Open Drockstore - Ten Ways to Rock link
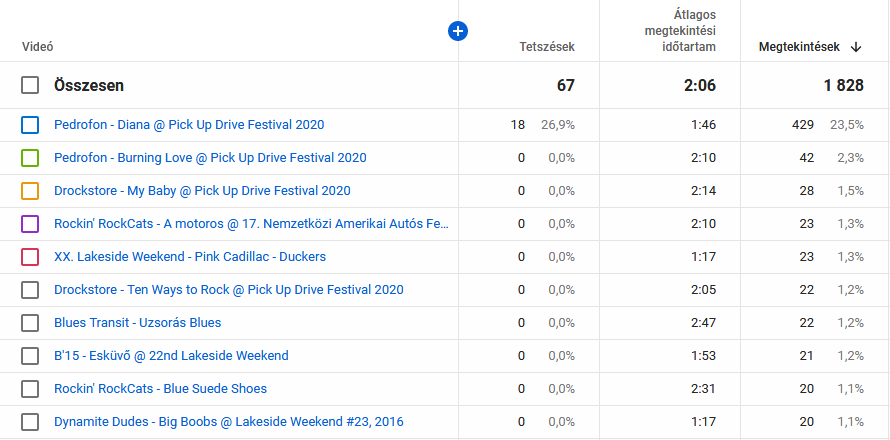The width and height of the screenshot is (890, 440). click(228, 290)
